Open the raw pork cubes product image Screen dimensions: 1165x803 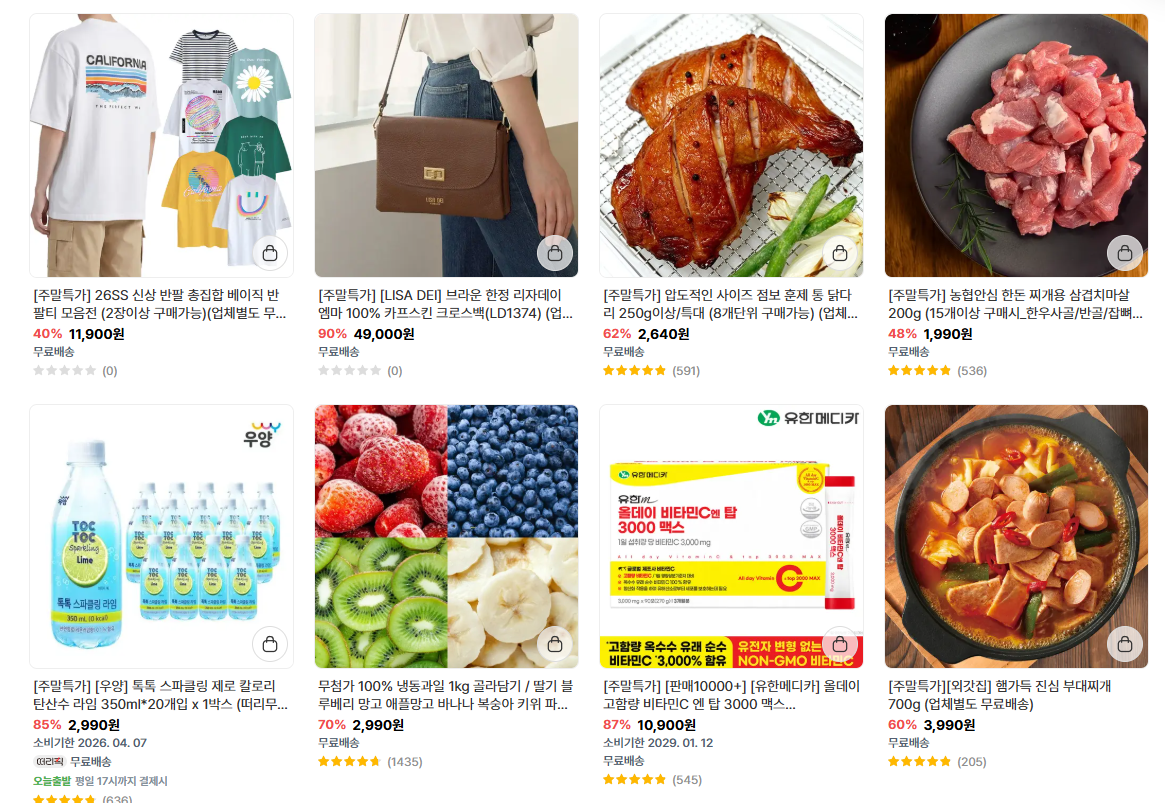click(1016, 146)
